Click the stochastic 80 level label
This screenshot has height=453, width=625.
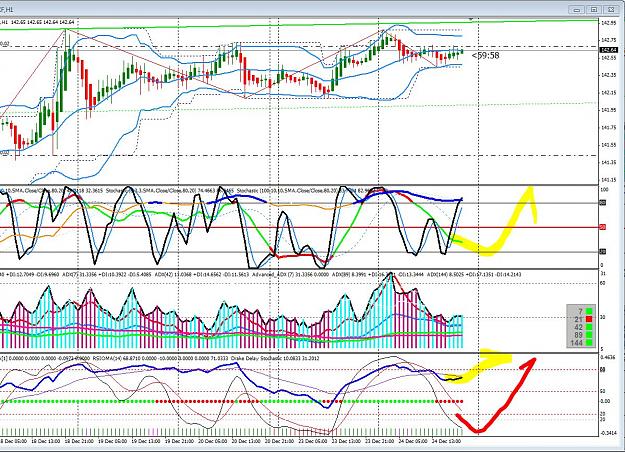coord(603,203)
